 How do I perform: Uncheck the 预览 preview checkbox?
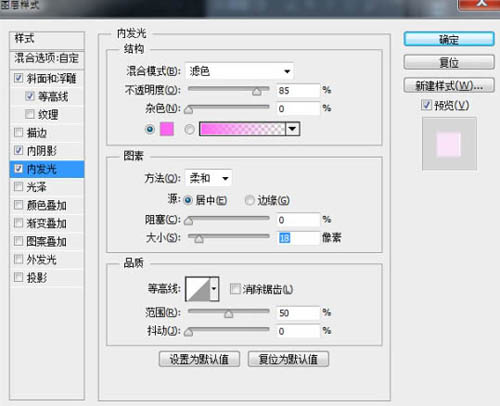(x=426, y=105)
